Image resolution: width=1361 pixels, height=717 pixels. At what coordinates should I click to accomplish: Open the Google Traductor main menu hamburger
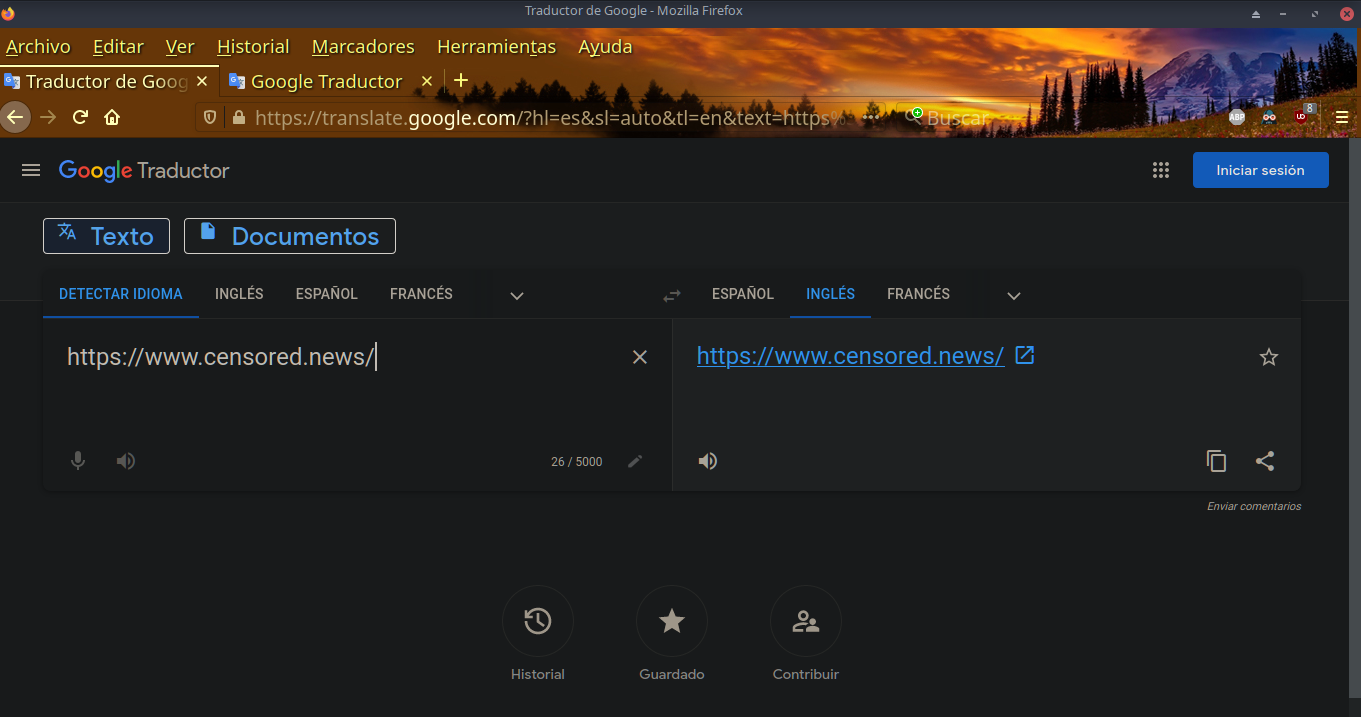point(31,170)
